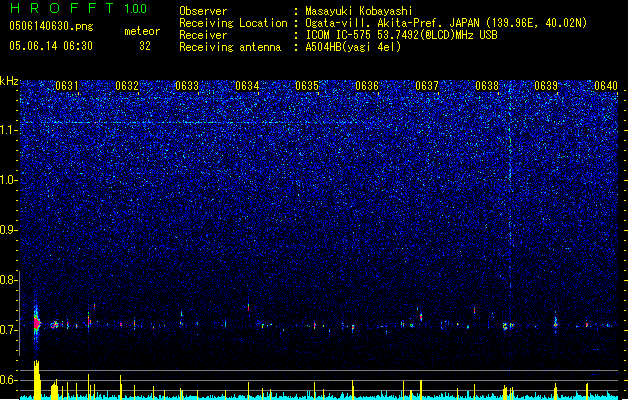Click the kHz axis unit label

[9, 81]
